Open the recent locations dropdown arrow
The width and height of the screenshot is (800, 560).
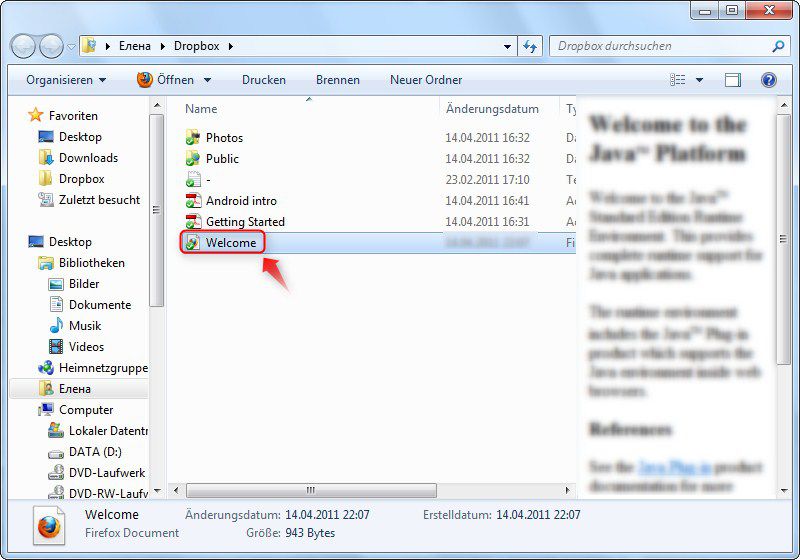(x=71, y=47)
